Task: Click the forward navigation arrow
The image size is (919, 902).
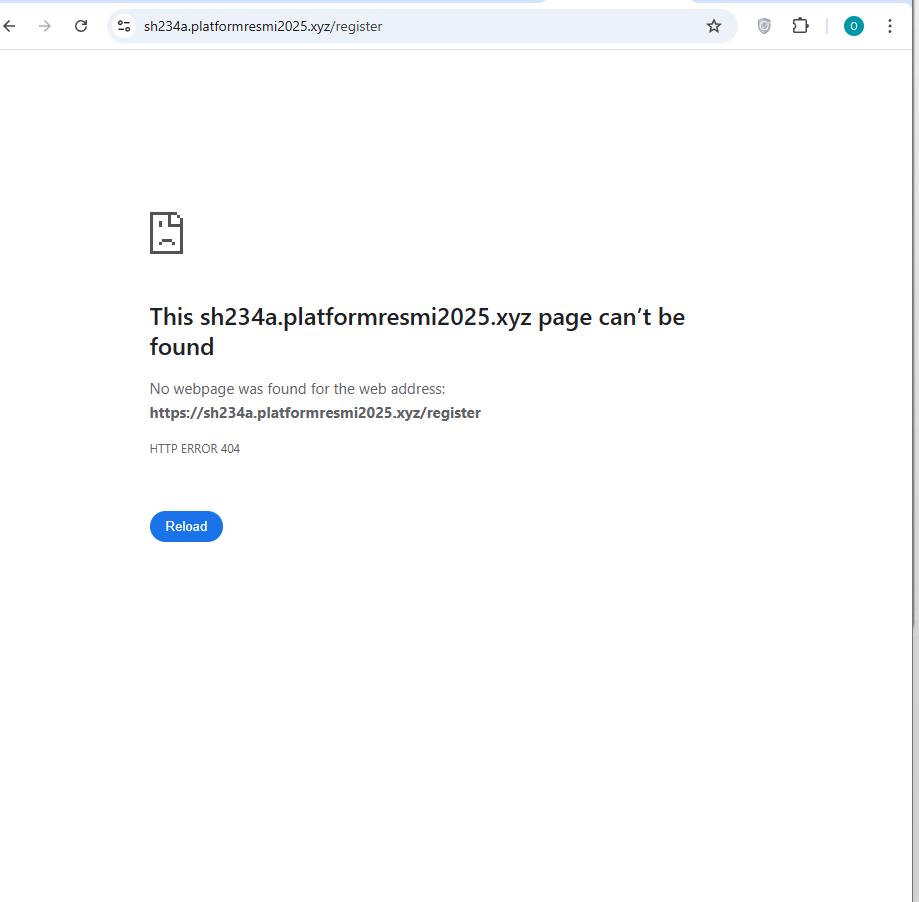Action: coord(44,26)
